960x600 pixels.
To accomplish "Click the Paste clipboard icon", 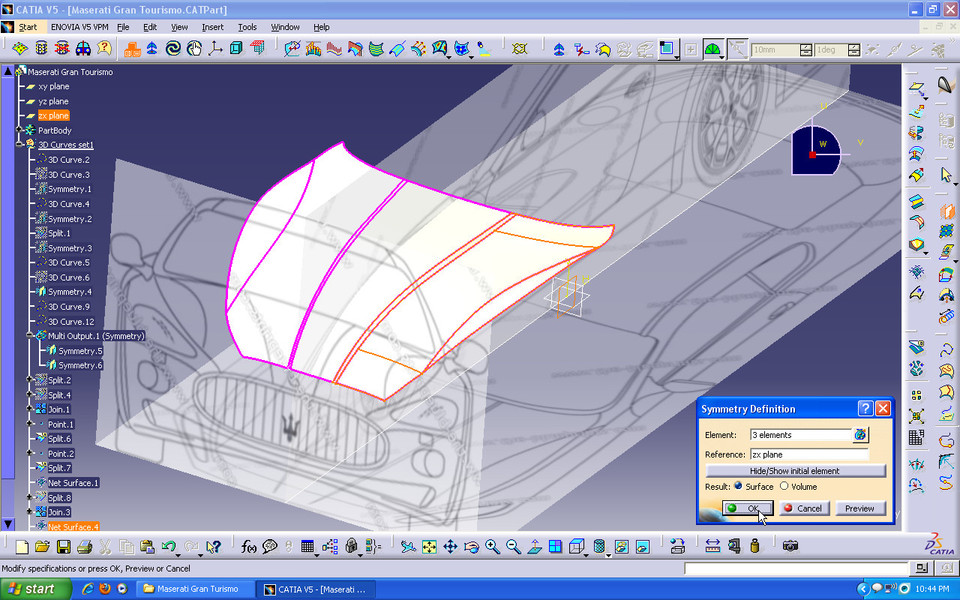I will click(x=147, y=547).
